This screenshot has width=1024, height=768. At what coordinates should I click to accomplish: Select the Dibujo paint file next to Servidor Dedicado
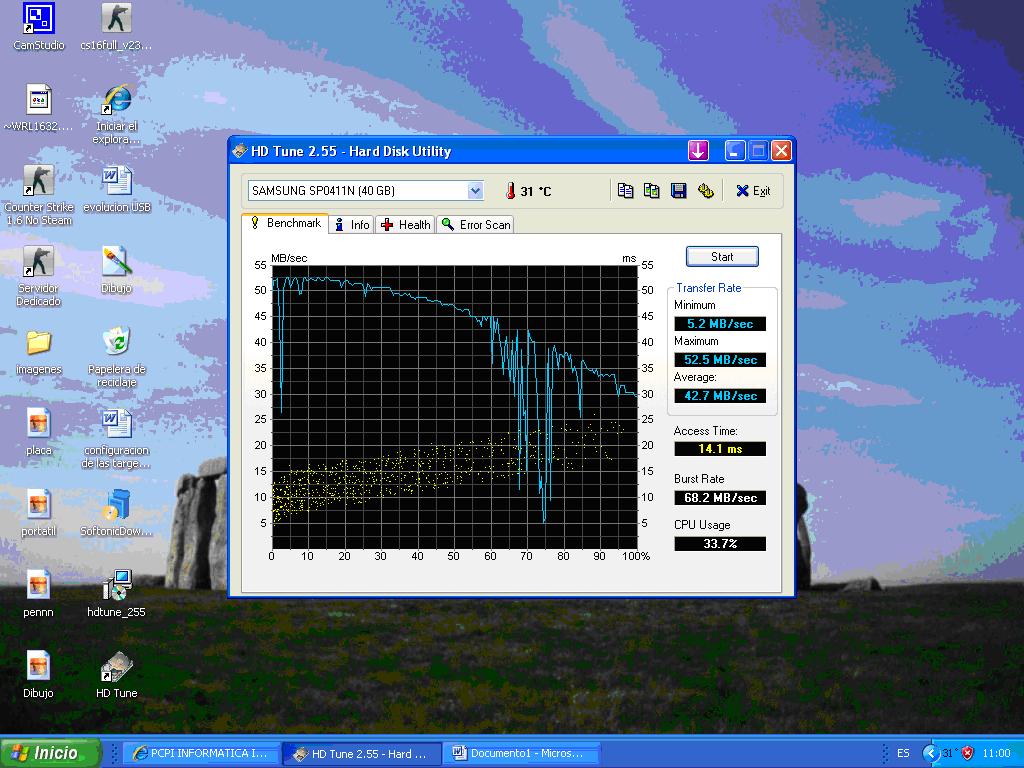[117, 270]
